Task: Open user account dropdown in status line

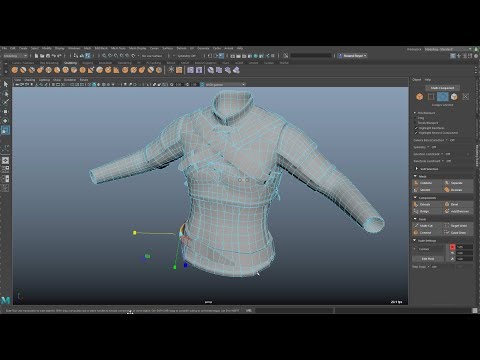Action: 353,56
